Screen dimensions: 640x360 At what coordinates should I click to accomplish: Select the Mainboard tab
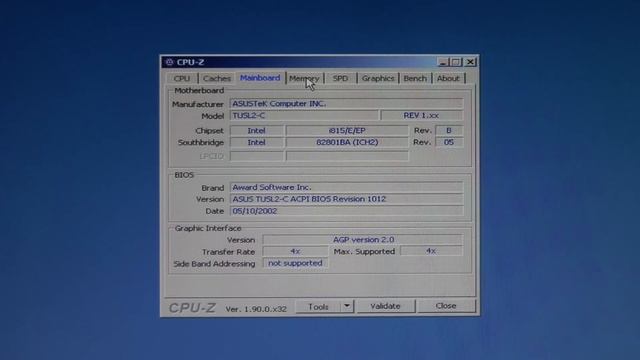coord(260,78)
